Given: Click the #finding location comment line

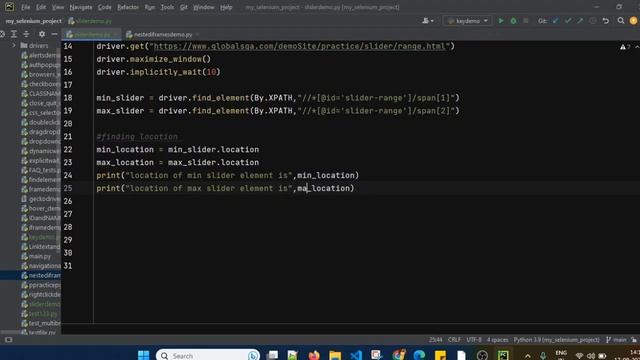Looking at the screenshot, I should click(x=137, y=137).
